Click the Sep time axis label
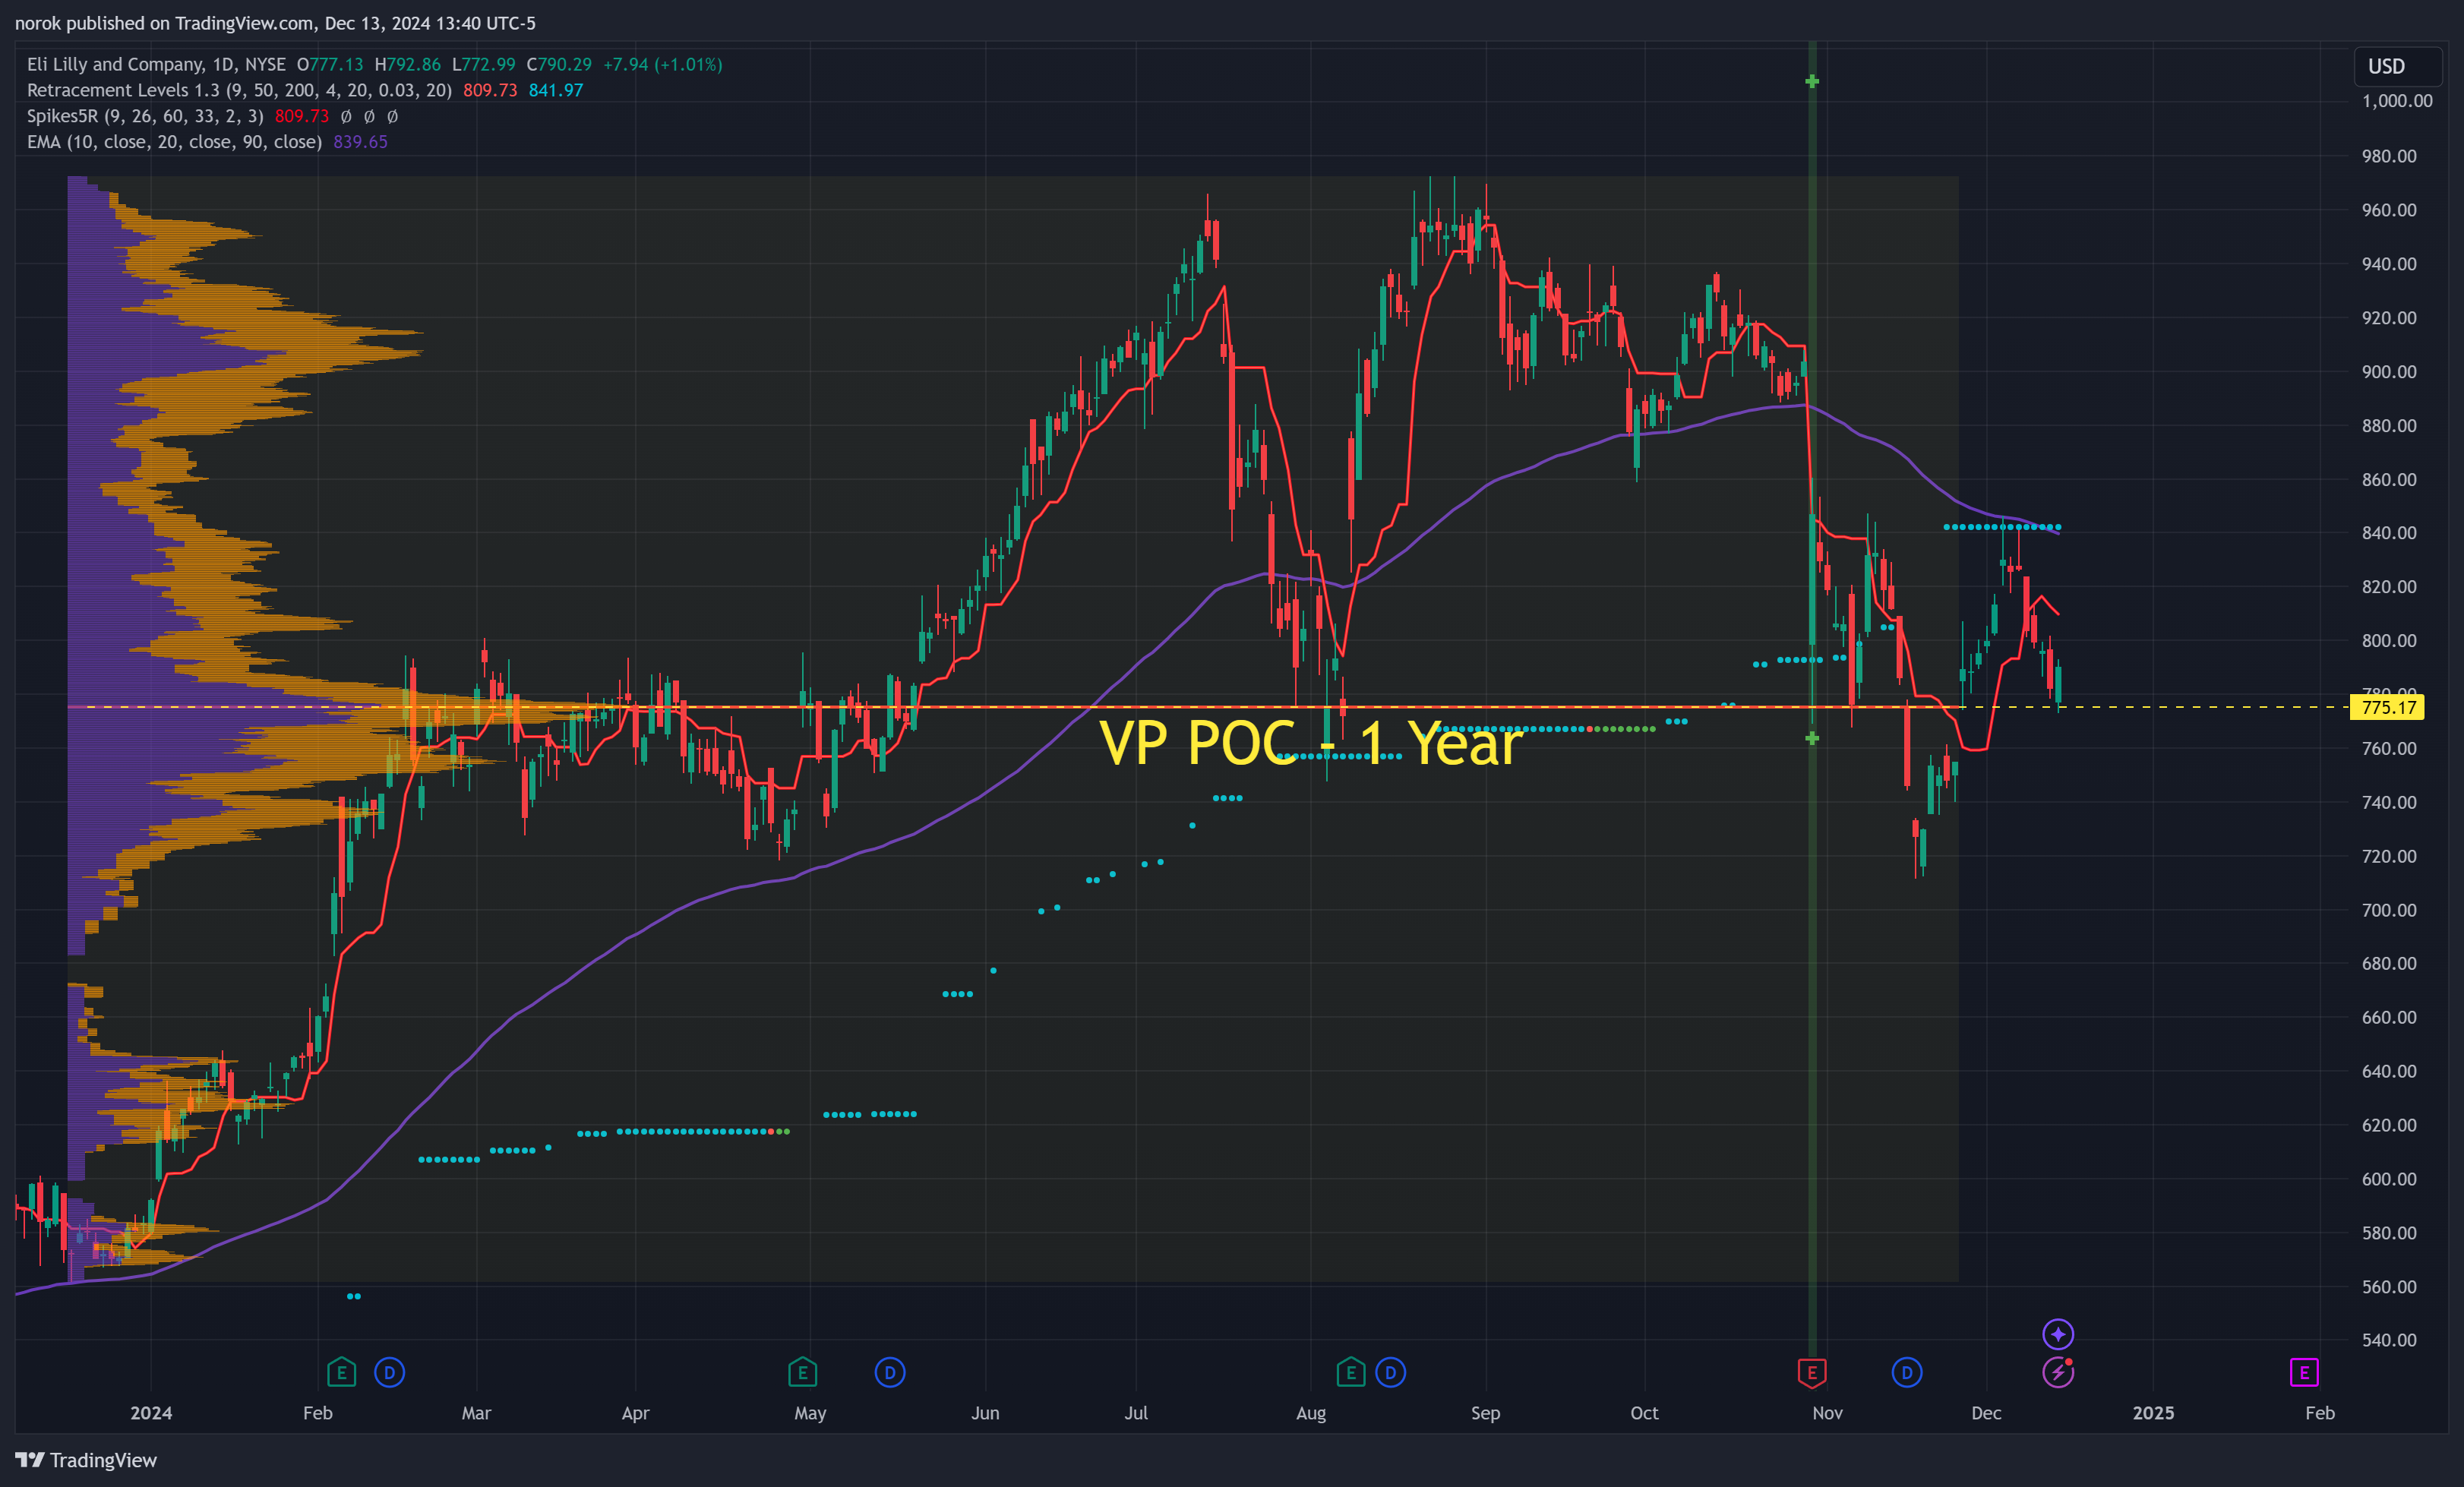 (x=1485, y=1413)
